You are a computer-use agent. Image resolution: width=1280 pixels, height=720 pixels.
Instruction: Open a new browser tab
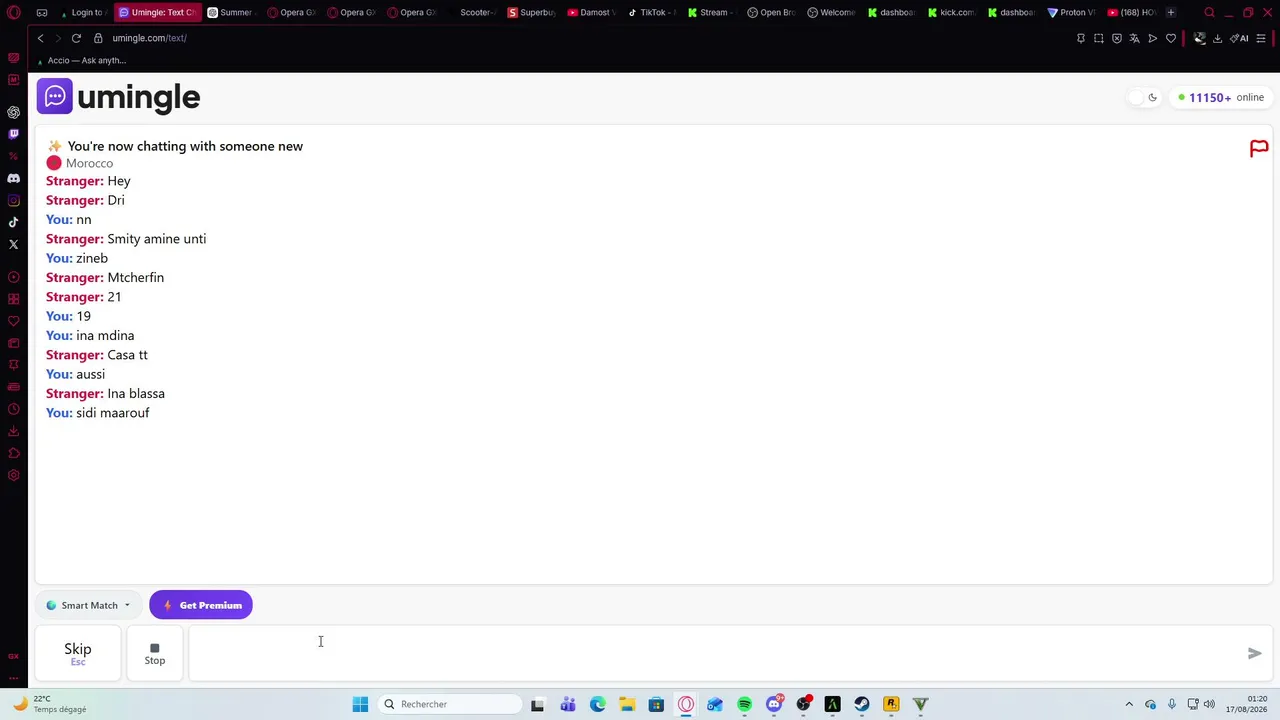[x=1171, y=13]
